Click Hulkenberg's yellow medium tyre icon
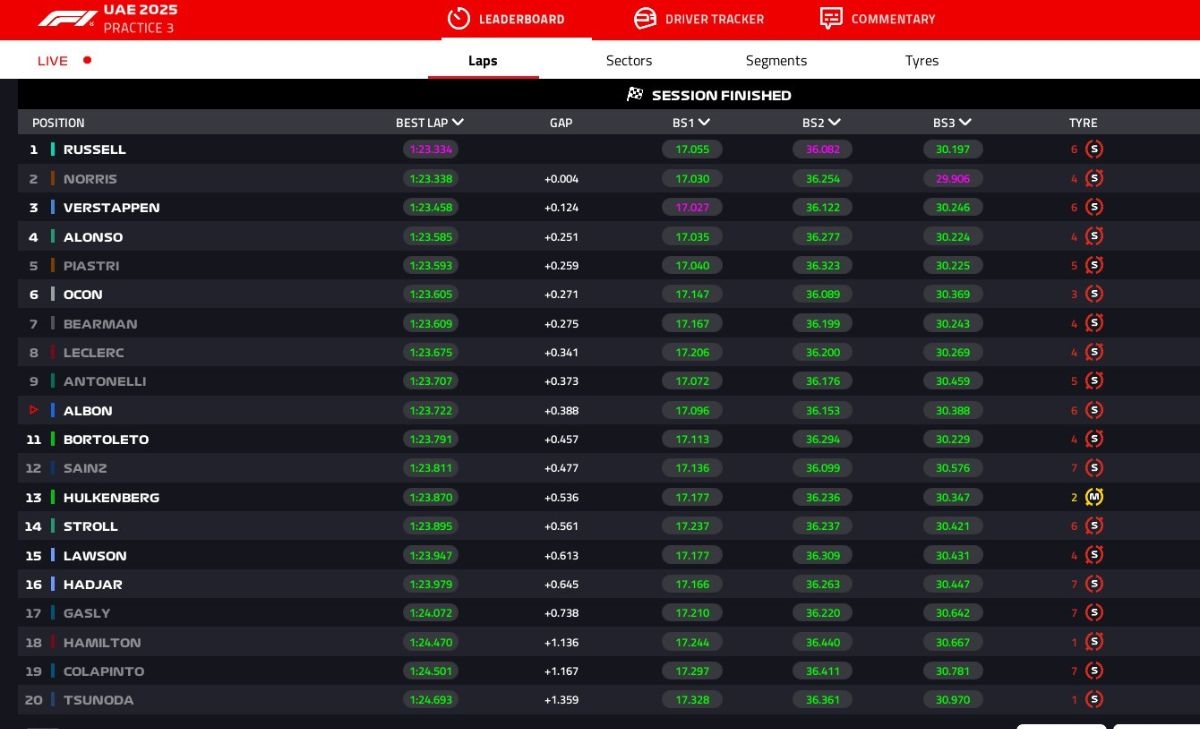1200x729 pixels. [1094, 497]
